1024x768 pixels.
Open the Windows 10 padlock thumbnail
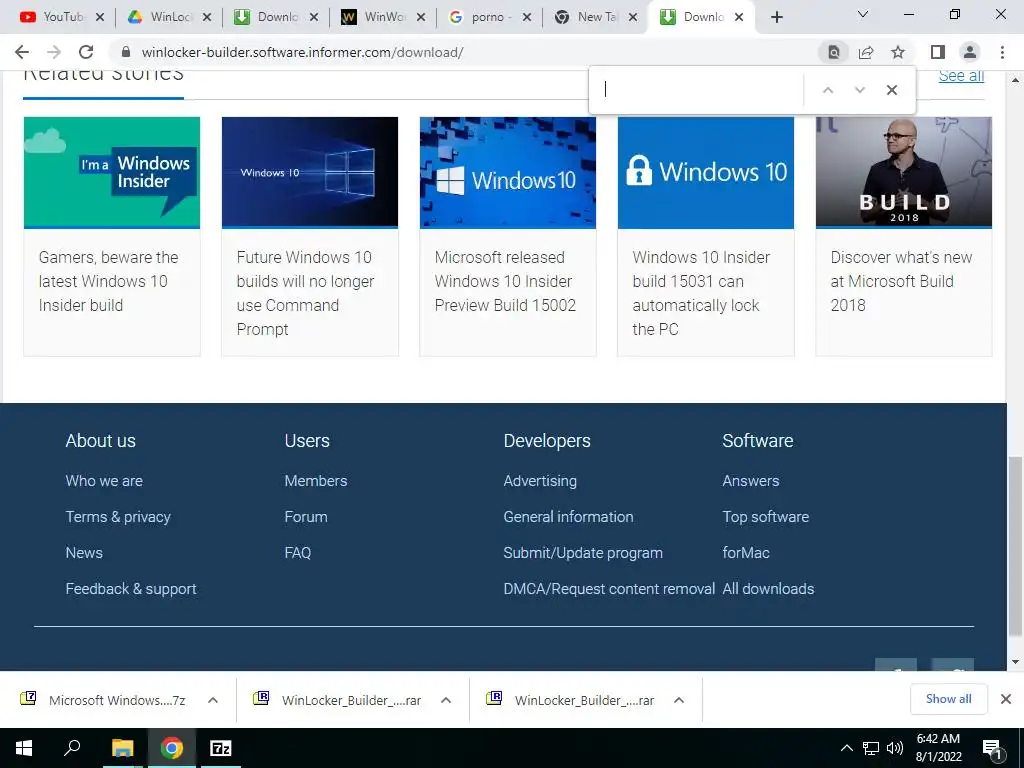(706, 172)
